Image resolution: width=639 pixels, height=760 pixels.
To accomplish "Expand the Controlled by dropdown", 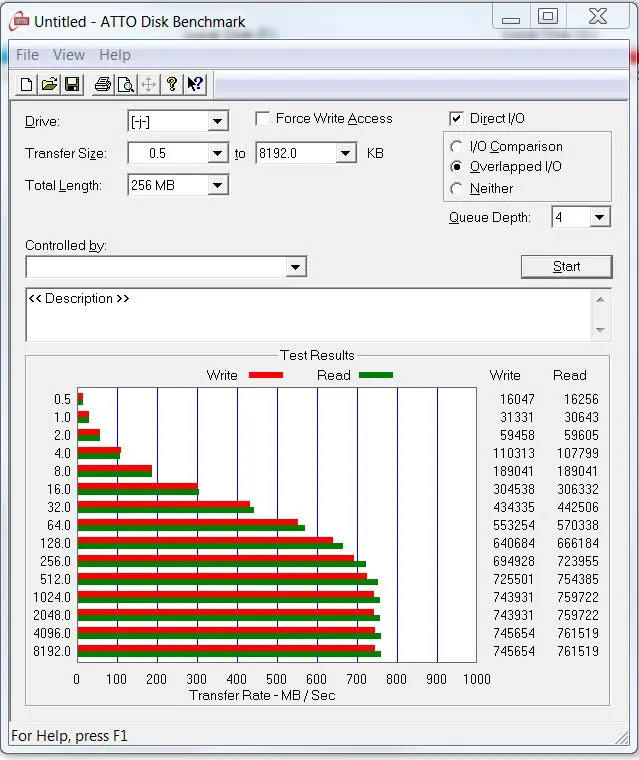I will (295, 267).
